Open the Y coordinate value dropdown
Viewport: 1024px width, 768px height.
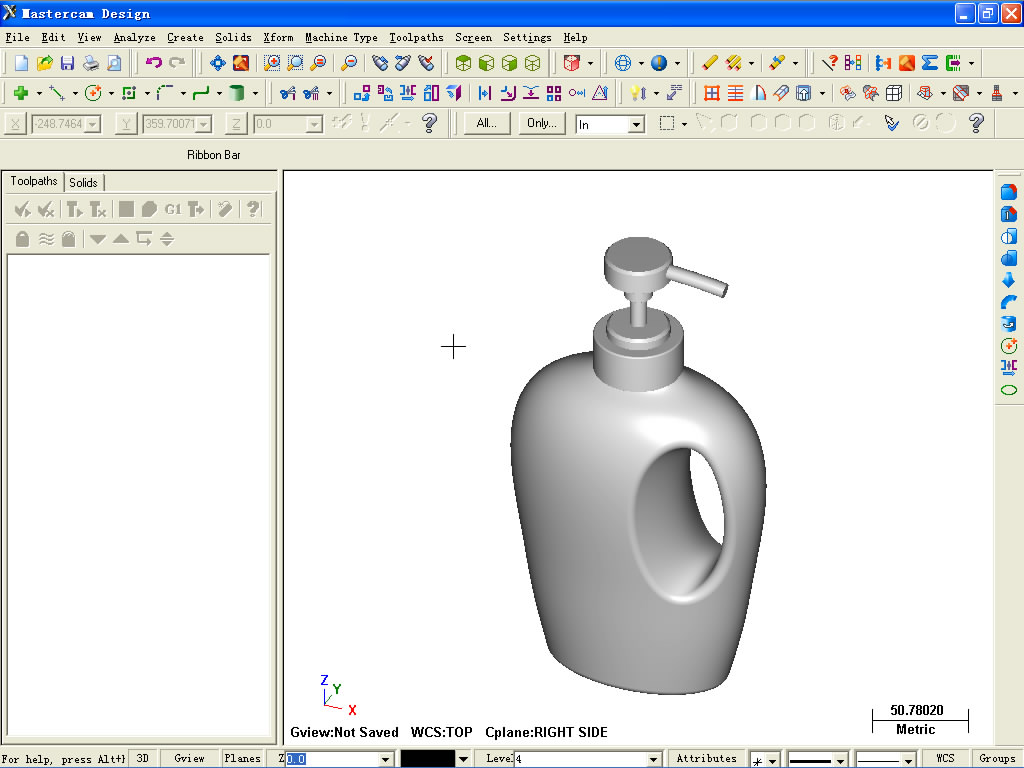coord(204,124)
